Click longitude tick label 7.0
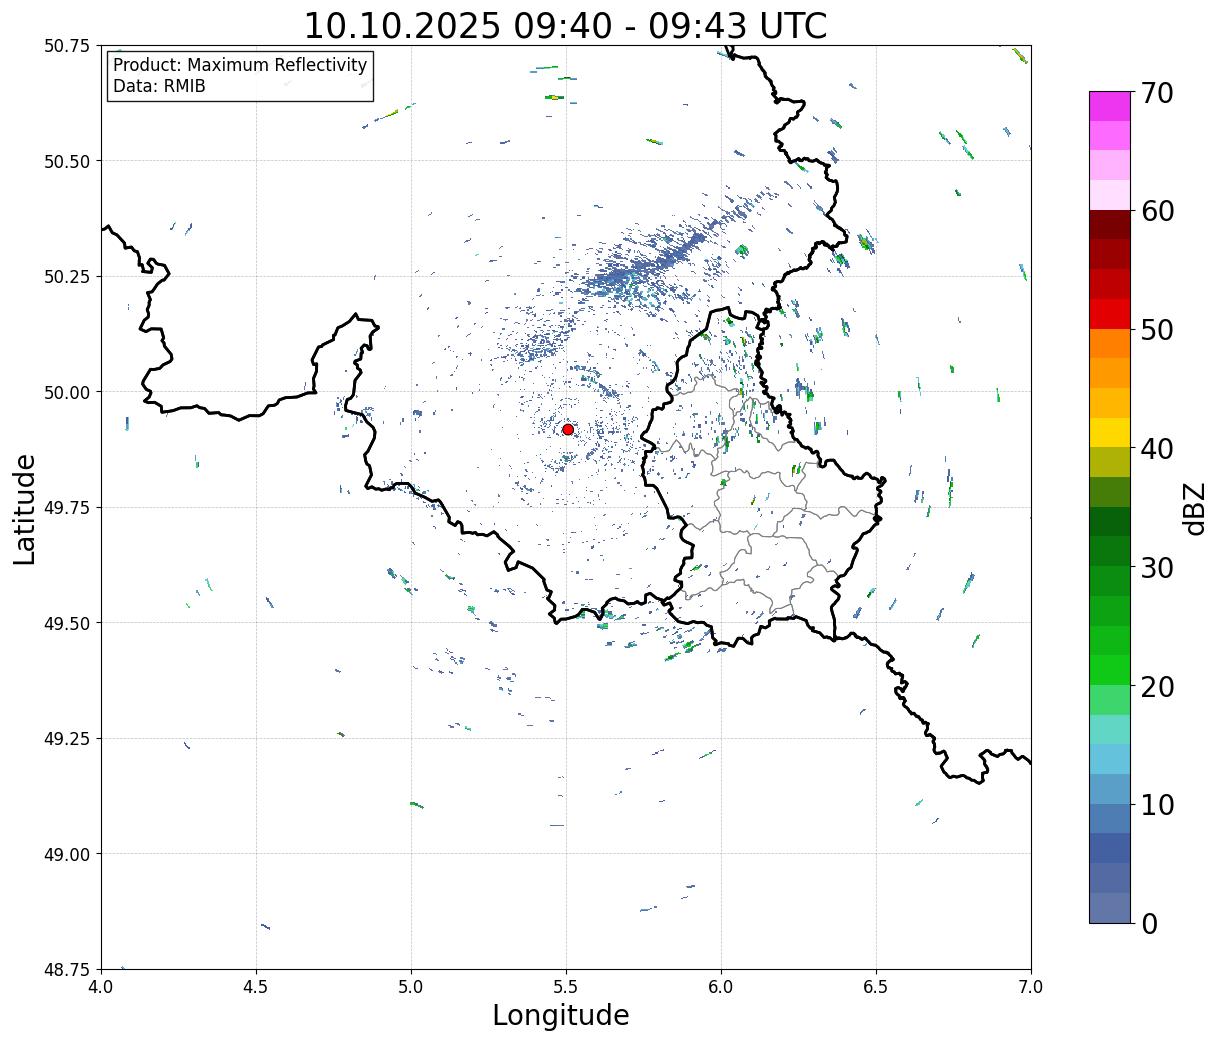This screenshot has height=1040, width=1219. pos(1031,987)
